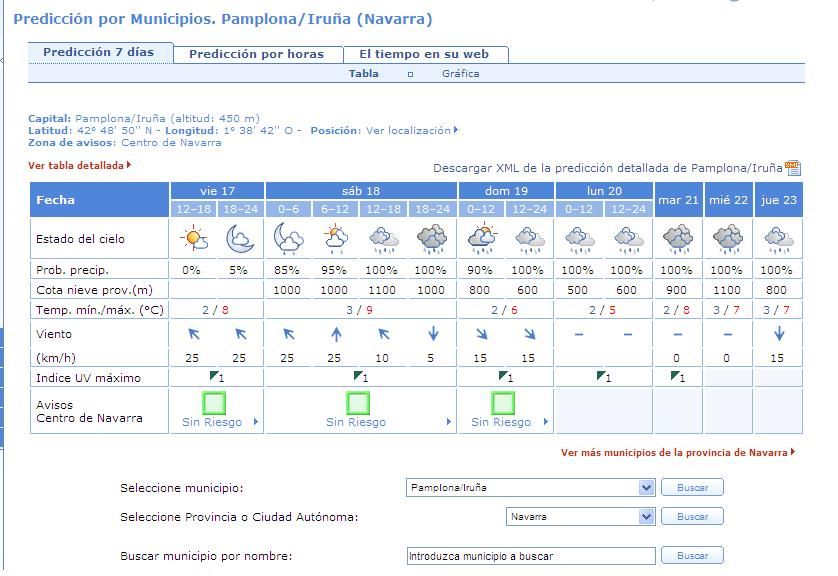Click sky icon for dom 19 0-12
Image resolution: width=838 pixels, height=576 pixels.
[482, 239]
